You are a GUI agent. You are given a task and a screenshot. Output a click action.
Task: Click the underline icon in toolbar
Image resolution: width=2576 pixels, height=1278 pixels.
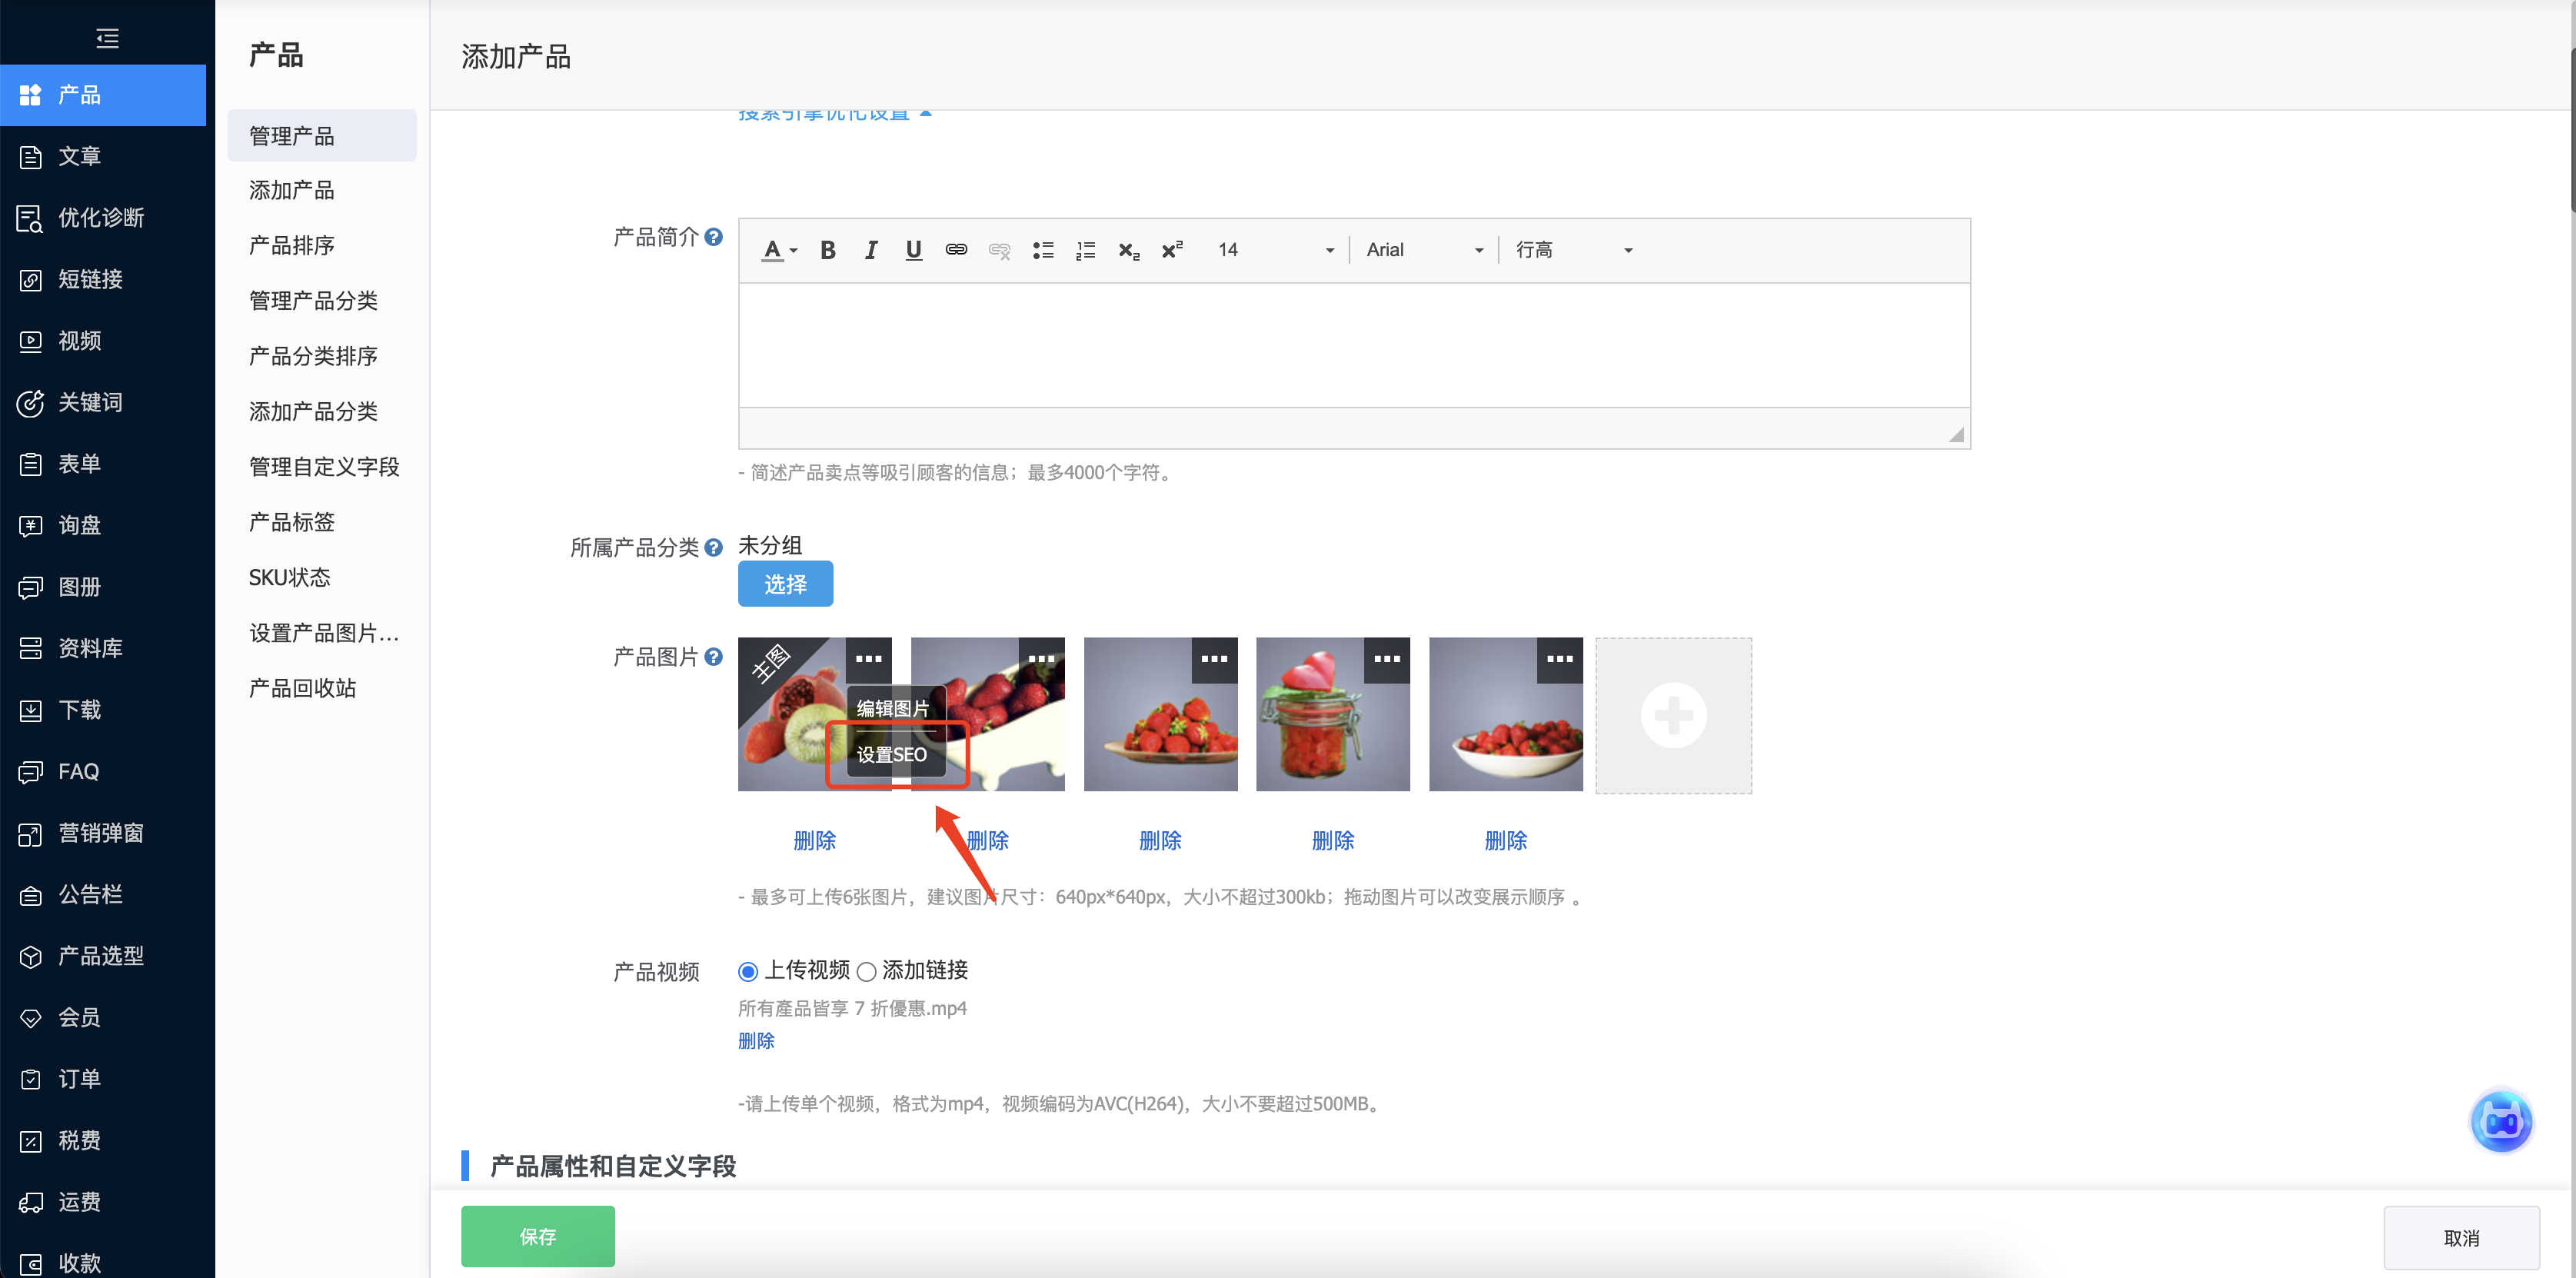pyautogui.click(x=913, y=250)
